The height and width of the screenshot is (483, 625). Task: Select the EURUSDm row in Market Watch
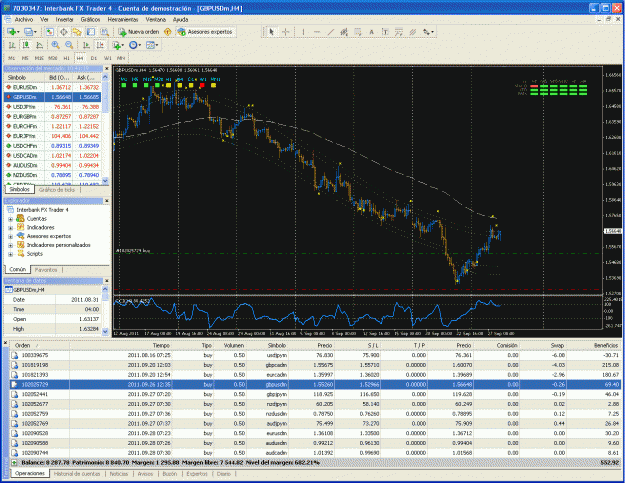point(53,87)
